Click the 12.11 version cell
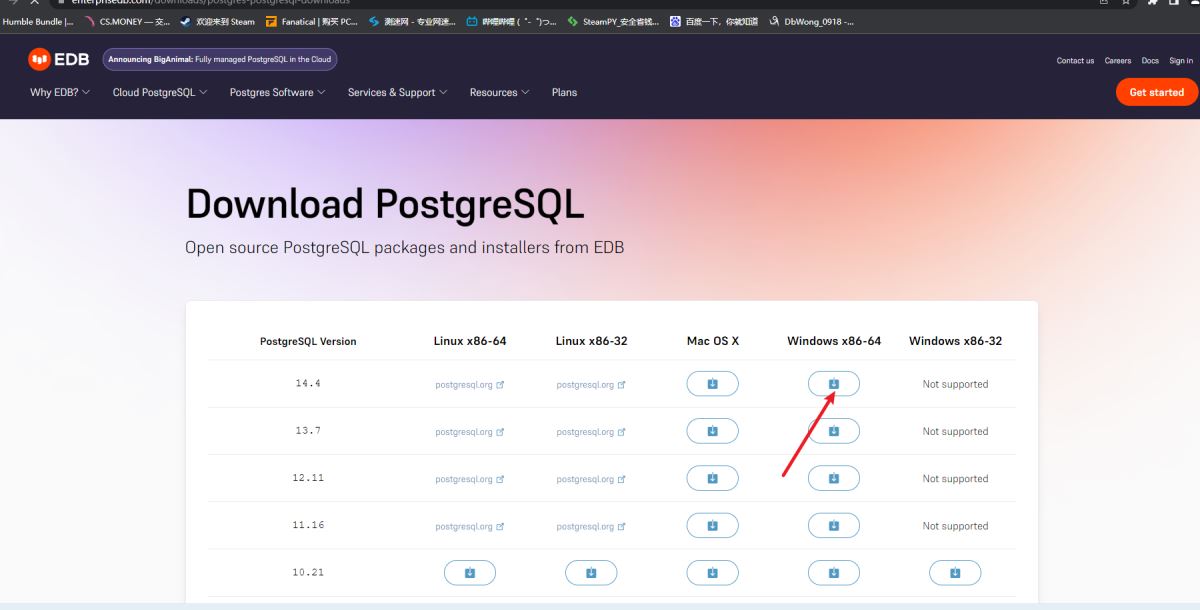1200x610 pixels. tap(308, 478)
